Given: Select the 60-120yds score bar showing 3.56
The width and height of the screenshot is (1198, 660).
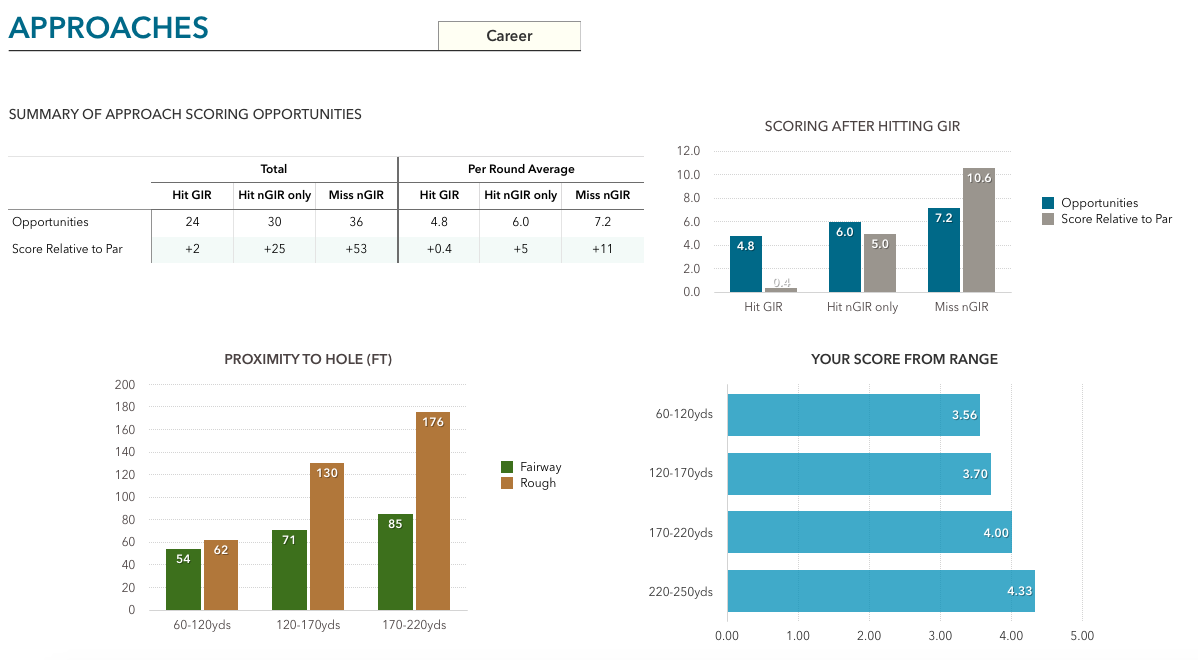Looking at the screenshot, I should pyautogui.click(x=852, y=415).
